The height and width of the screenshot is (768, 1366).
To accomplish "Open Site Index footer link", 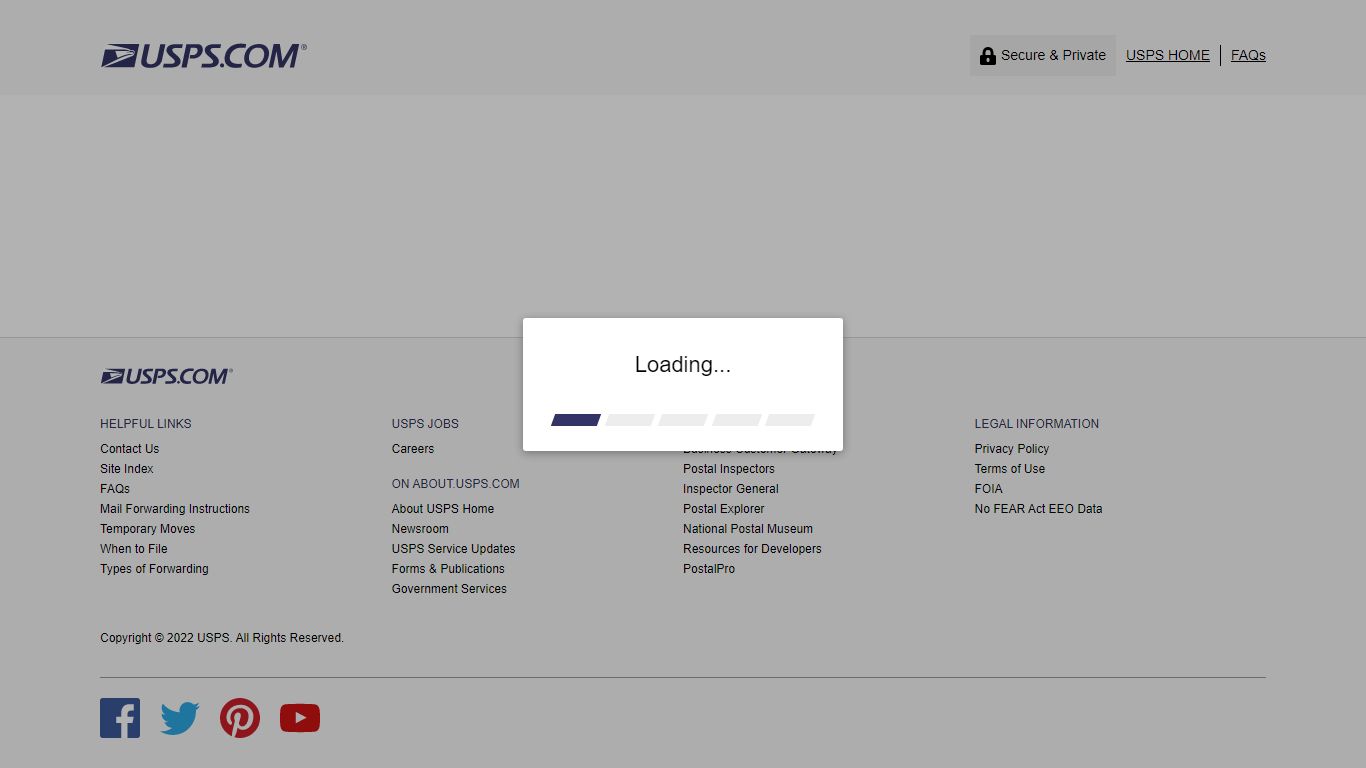I will point(127,469).
